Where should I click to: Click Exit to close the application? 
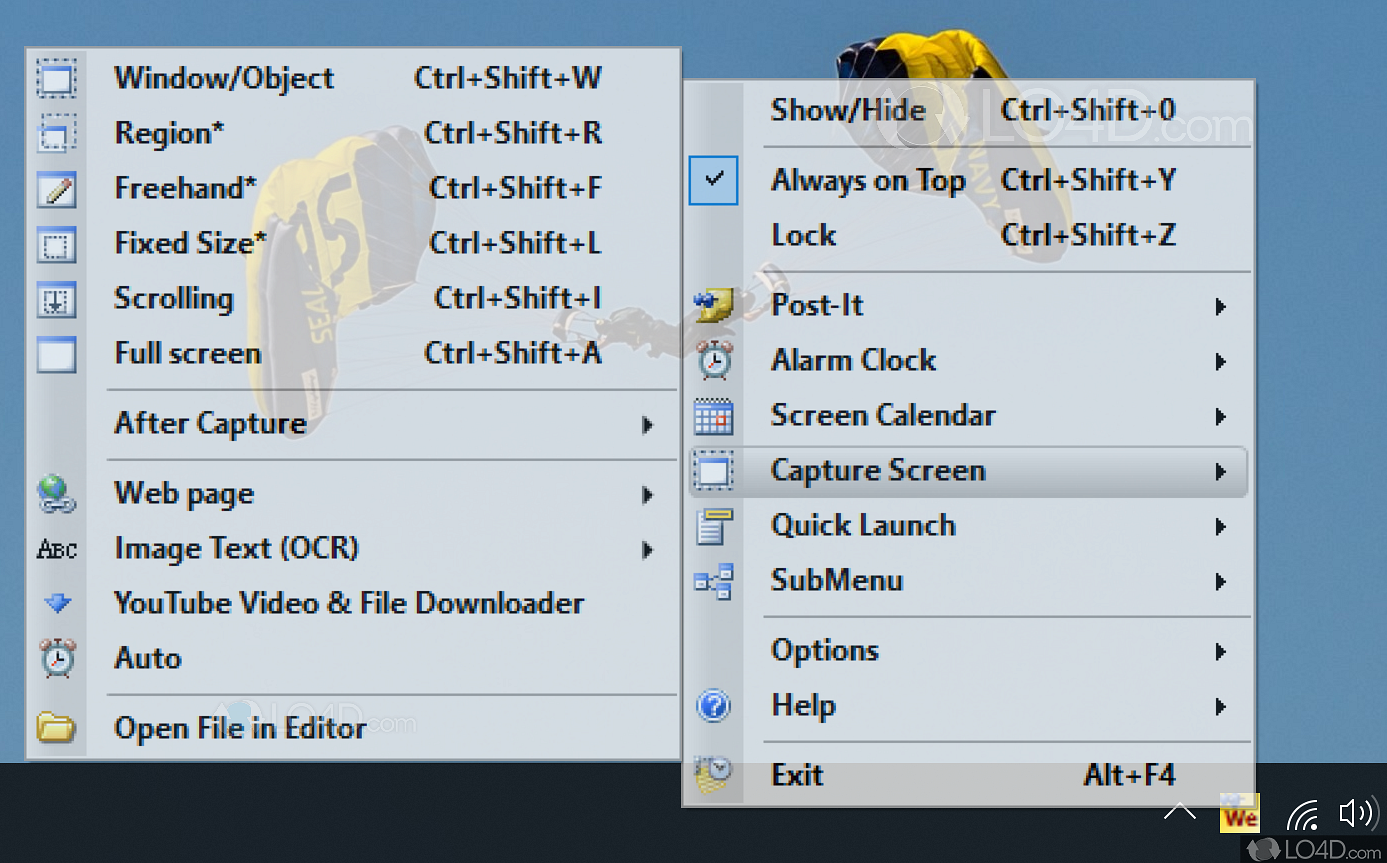tap(797, 774)
